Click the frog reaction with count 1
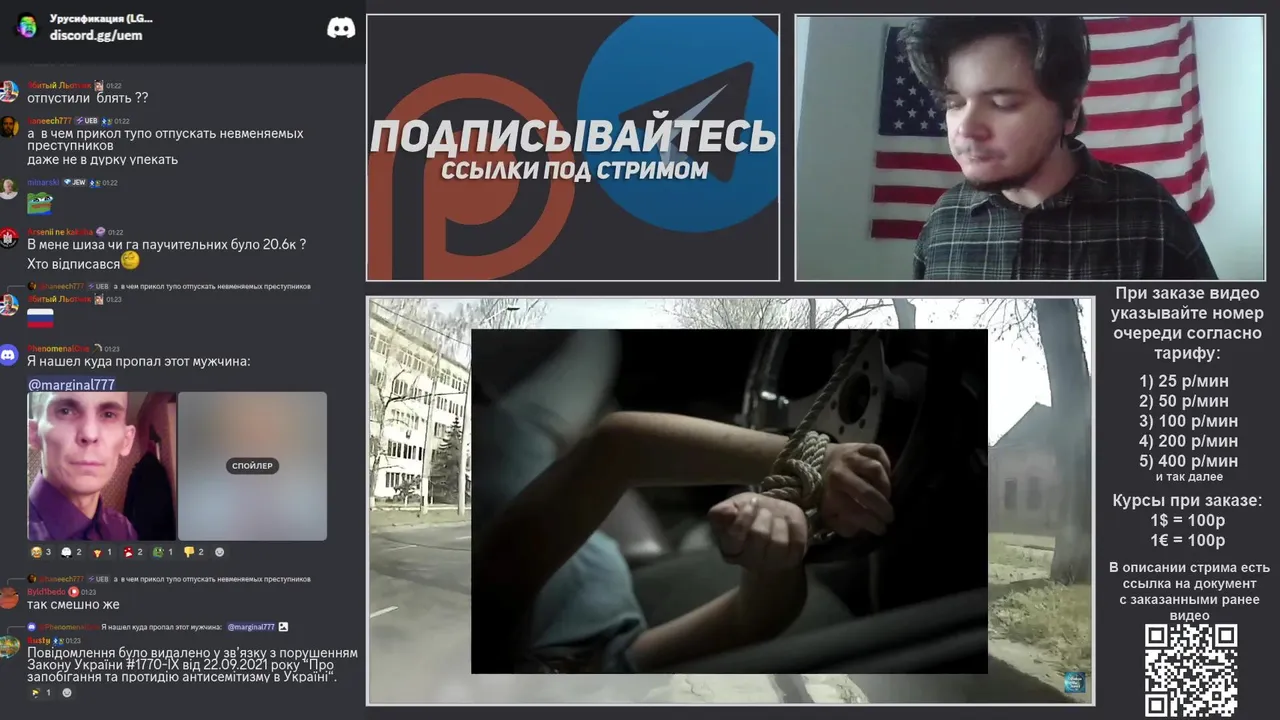1280x720 pixels. 162,552
